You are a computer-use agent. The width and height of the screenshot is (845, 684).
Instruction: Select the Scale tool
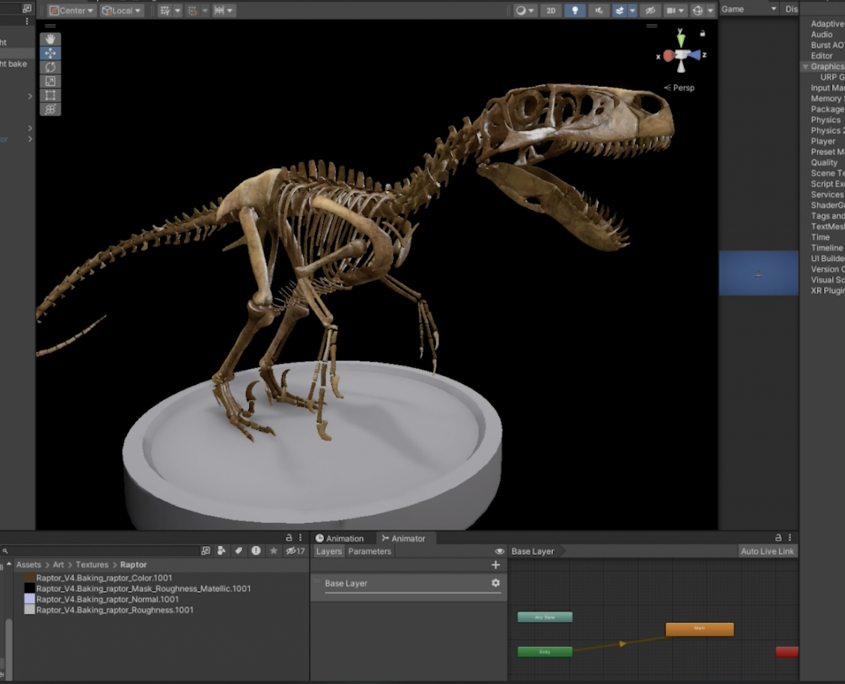pos(51,81)
